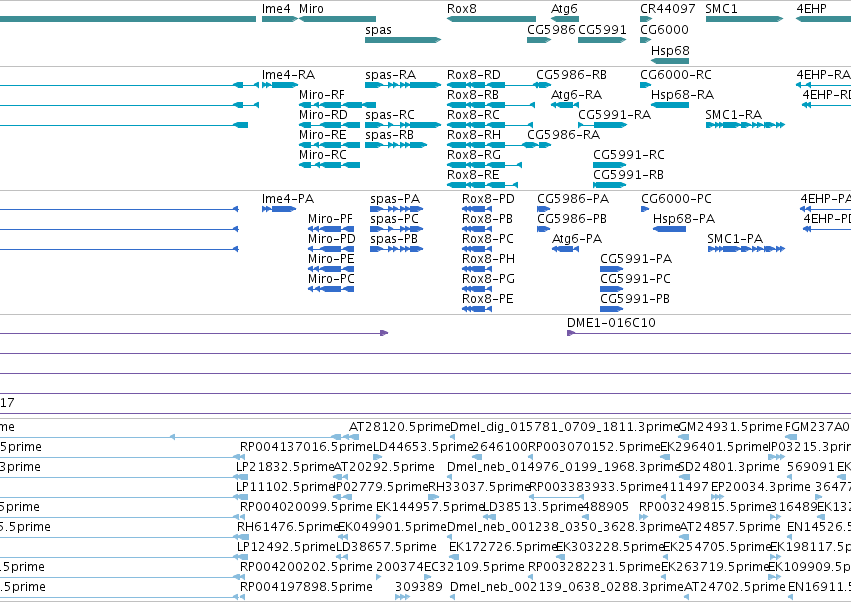Viewport: 851px width, 602px height.
Task: Open the Hsp68-RA transcript label
Action: tap(682, 96)
